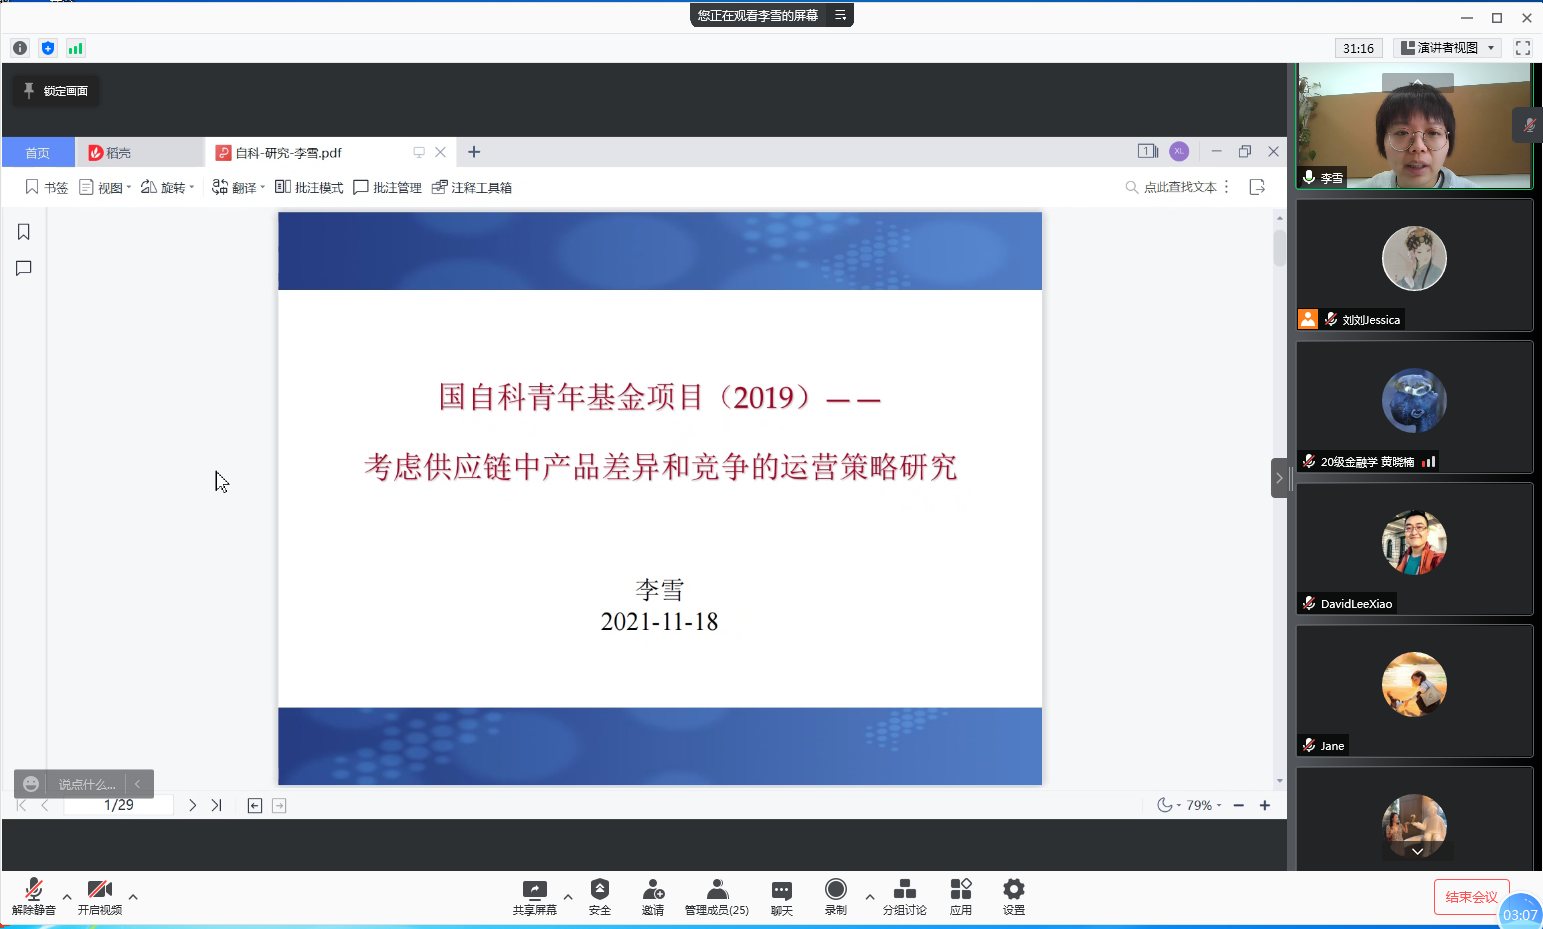Click the zoom in plus button
The height and width of the screenshot is (929, 1543).
[x=1265, y=805]
